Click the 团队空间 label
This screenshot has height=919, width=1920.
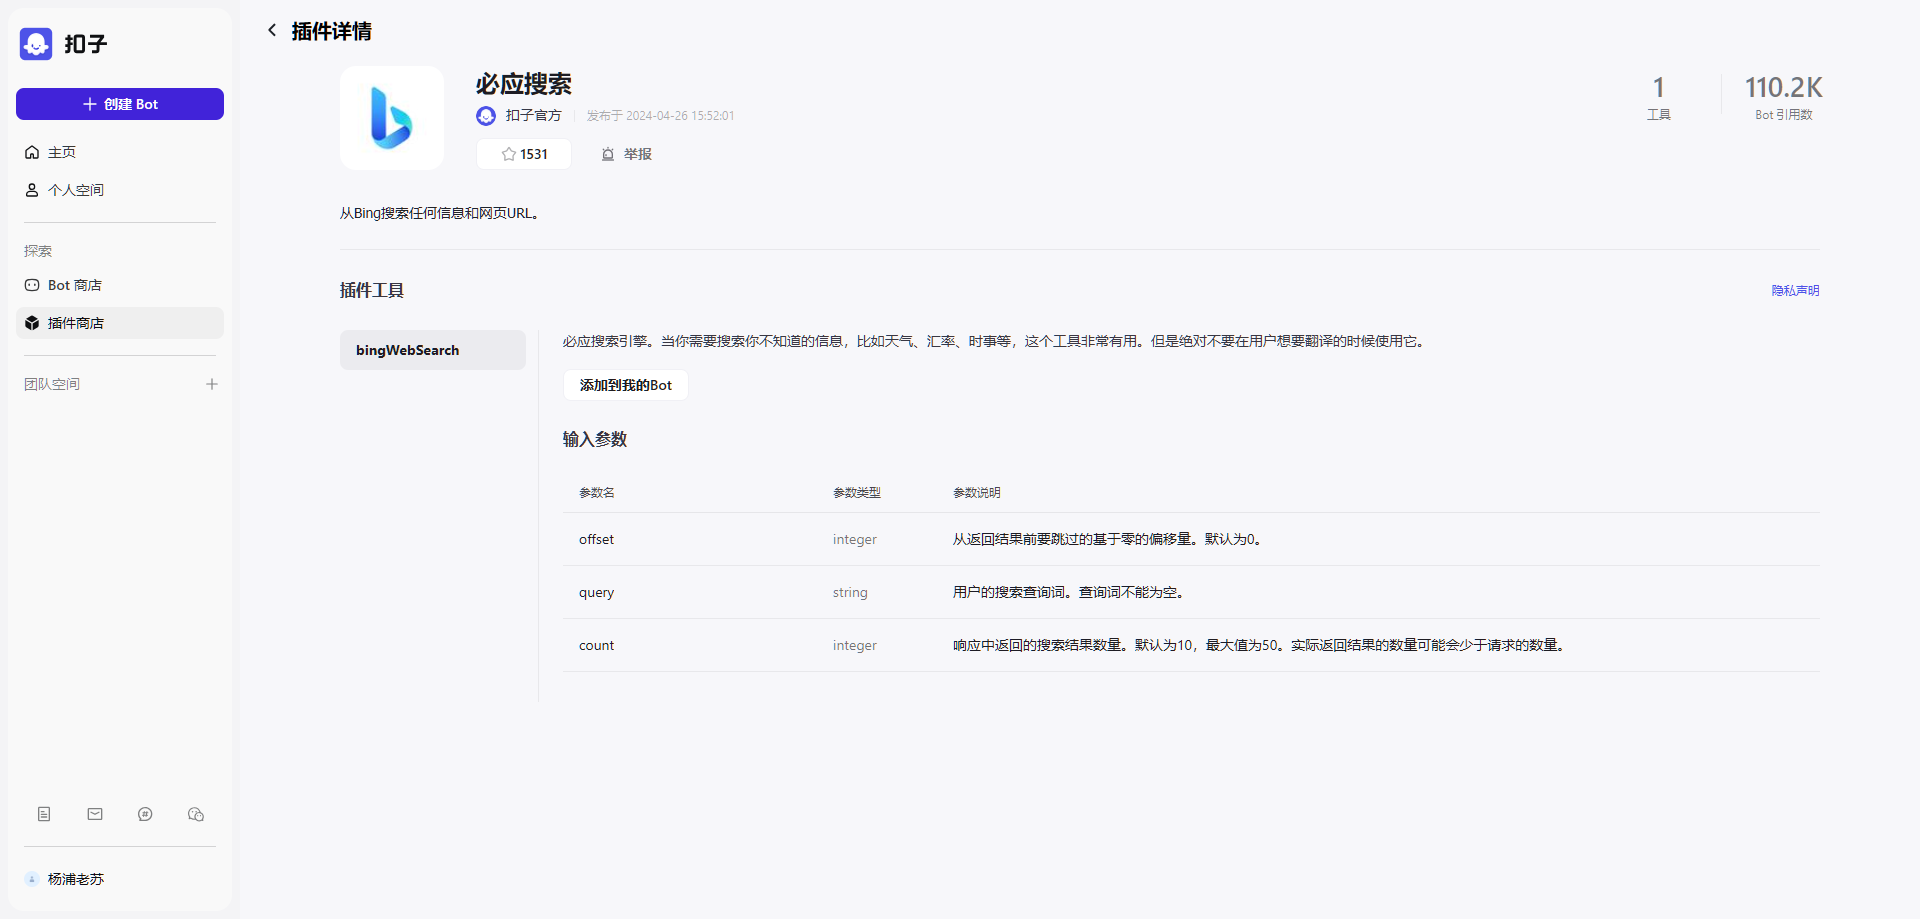coord(52,384)
